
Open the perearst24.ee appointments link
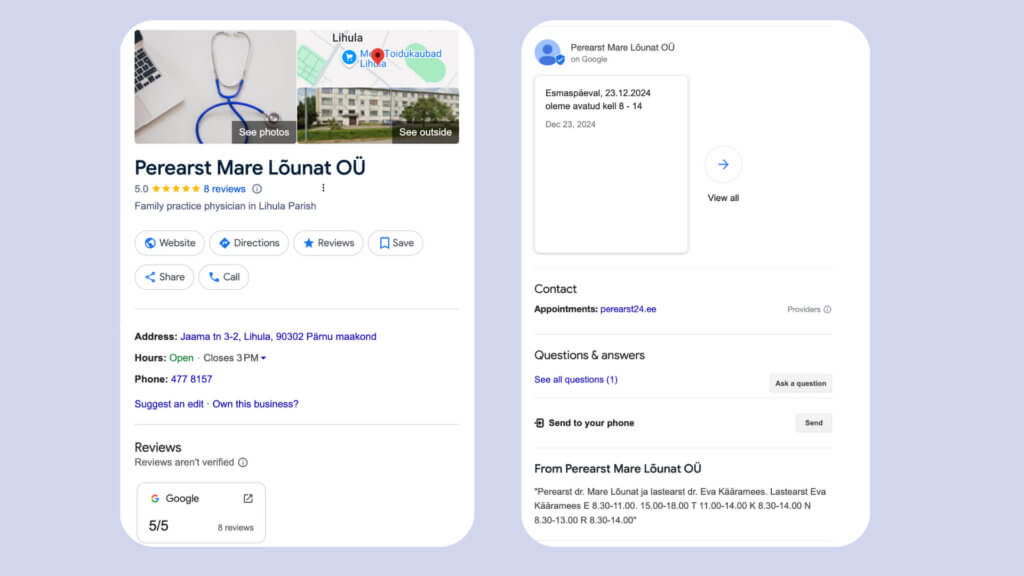tap(628, 310)
